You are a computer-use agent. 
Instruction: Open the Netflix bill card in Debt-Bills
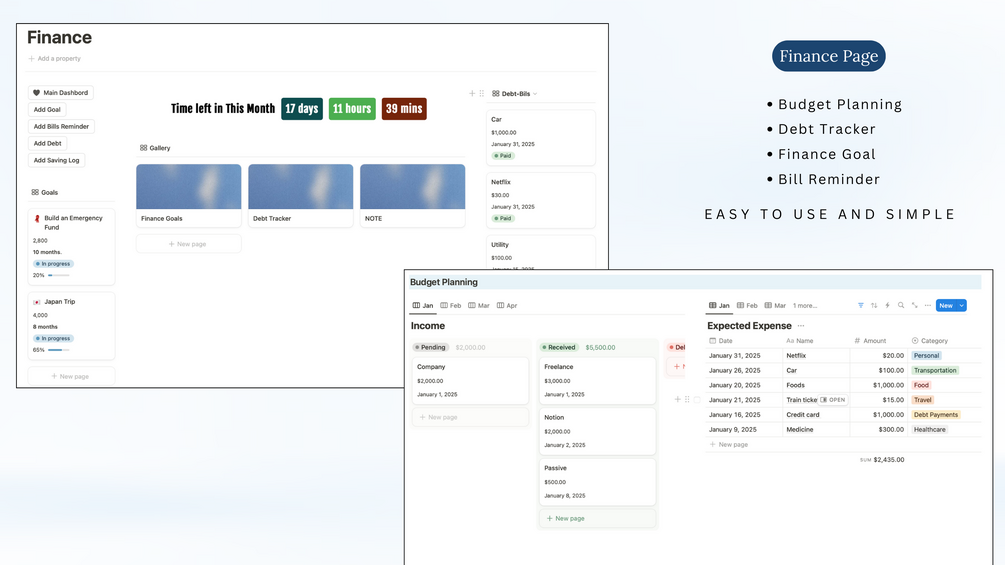[541, 200]
